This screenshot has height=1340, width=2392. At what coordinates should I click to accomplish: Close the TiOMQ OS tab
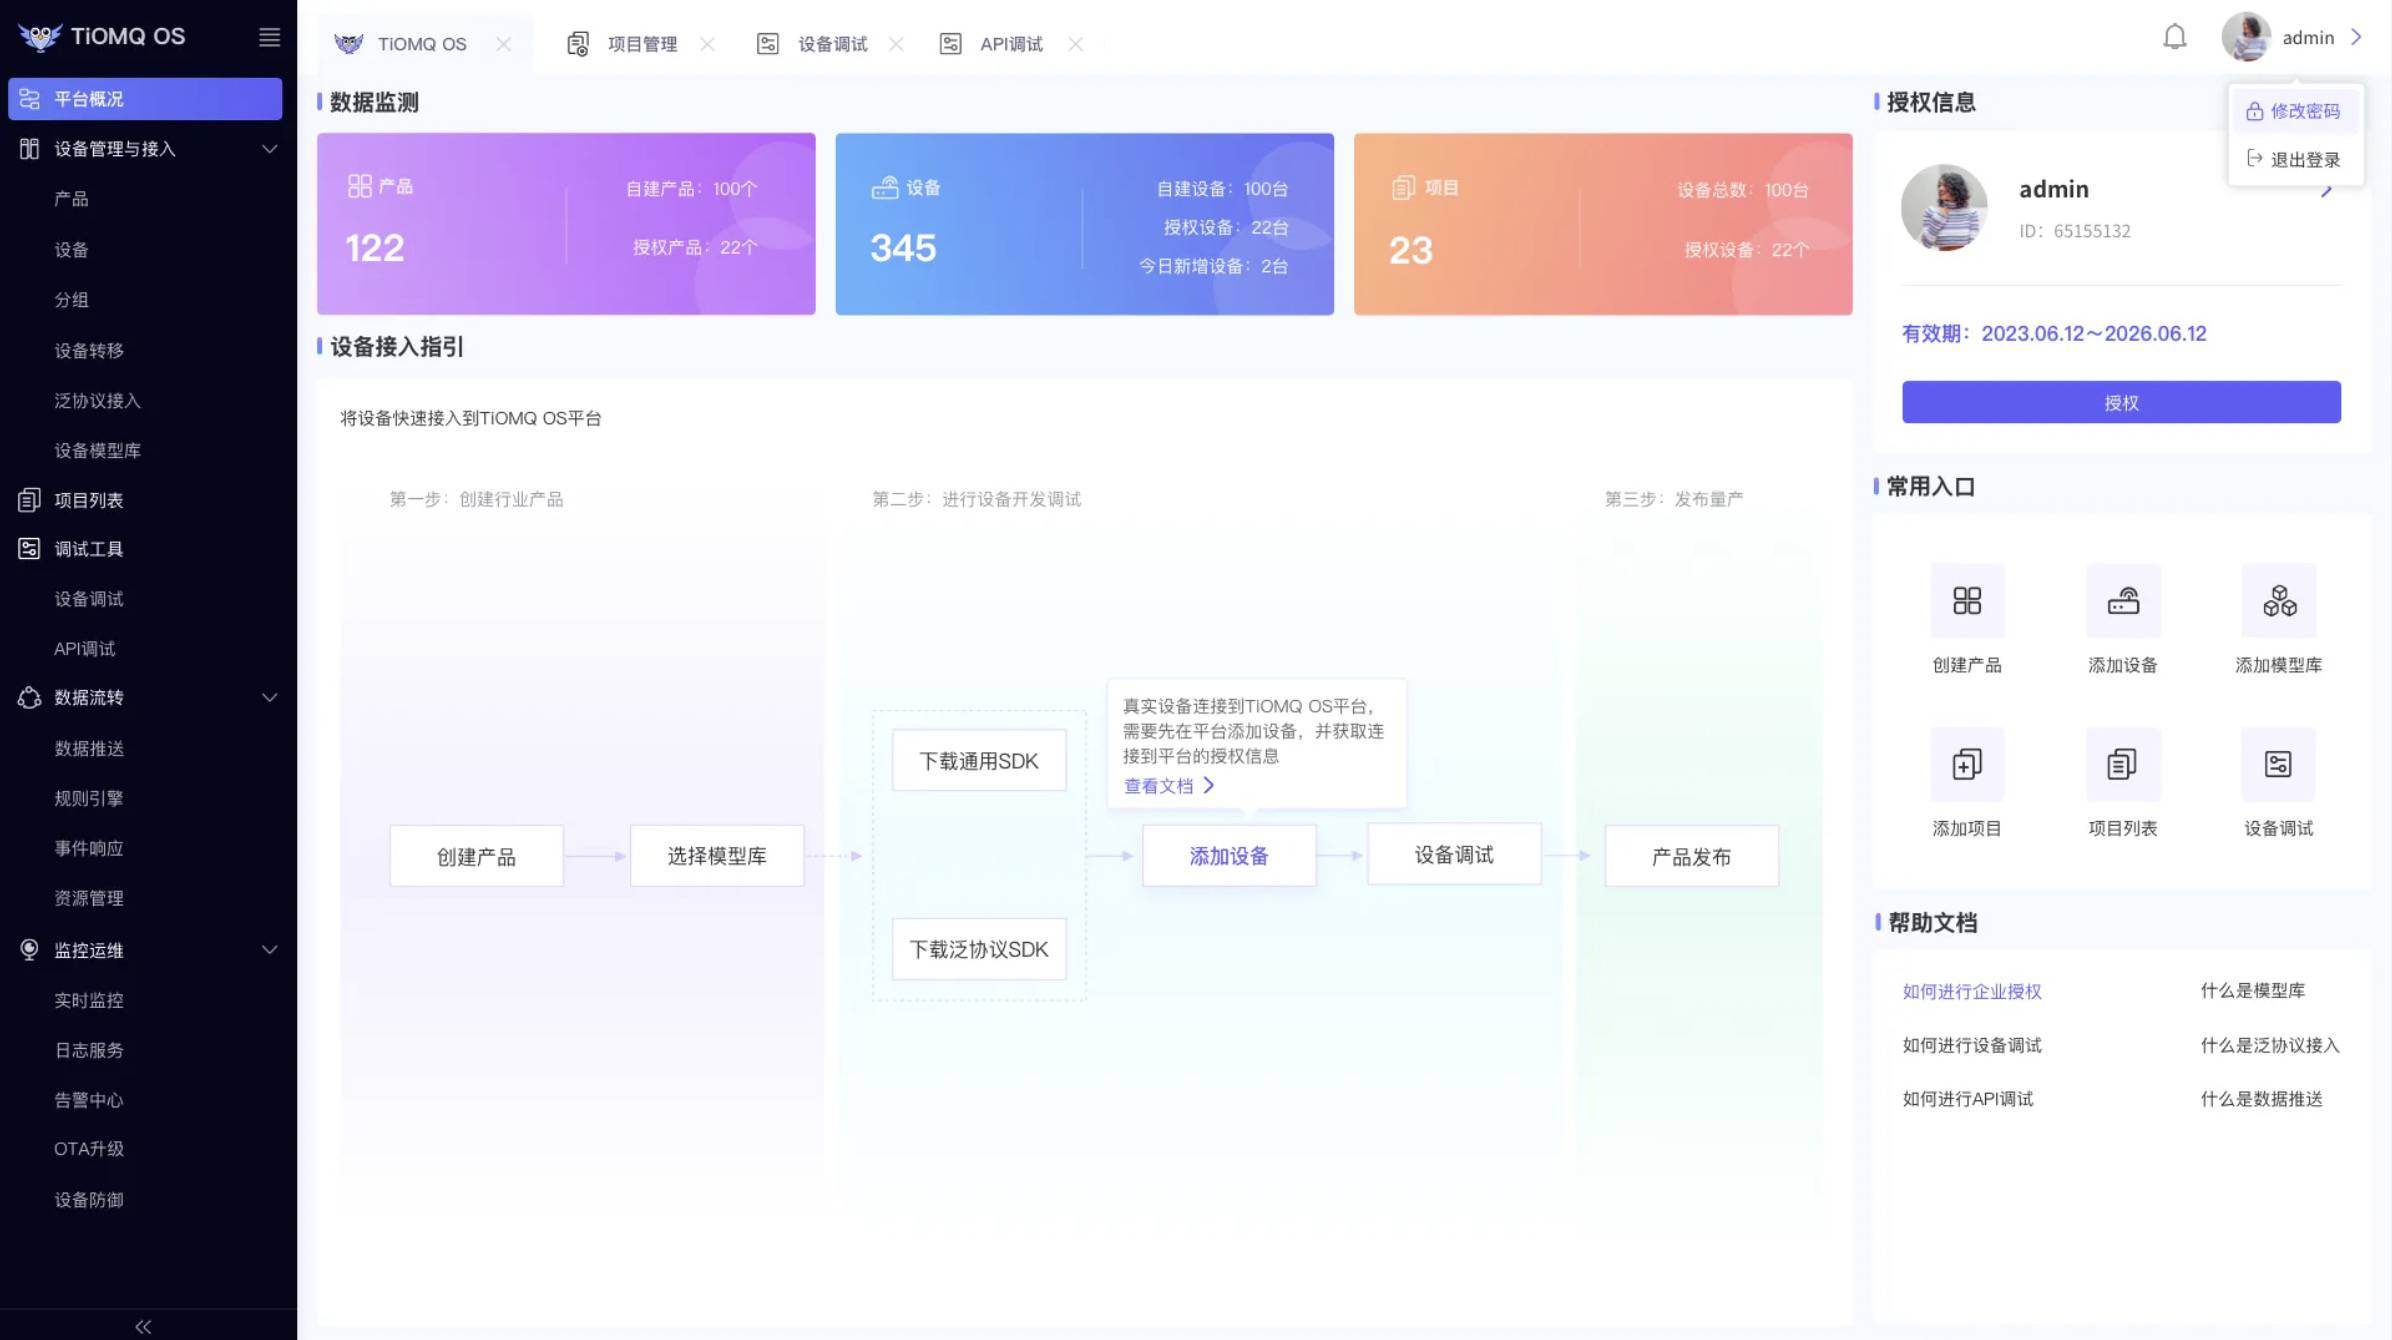tap(504, 44)
